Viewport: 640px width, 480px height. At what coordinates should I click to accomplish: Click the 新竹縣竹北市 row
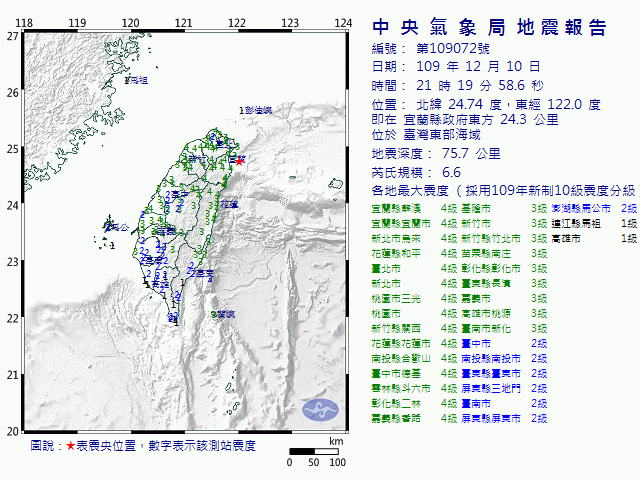tap(504, 239)
